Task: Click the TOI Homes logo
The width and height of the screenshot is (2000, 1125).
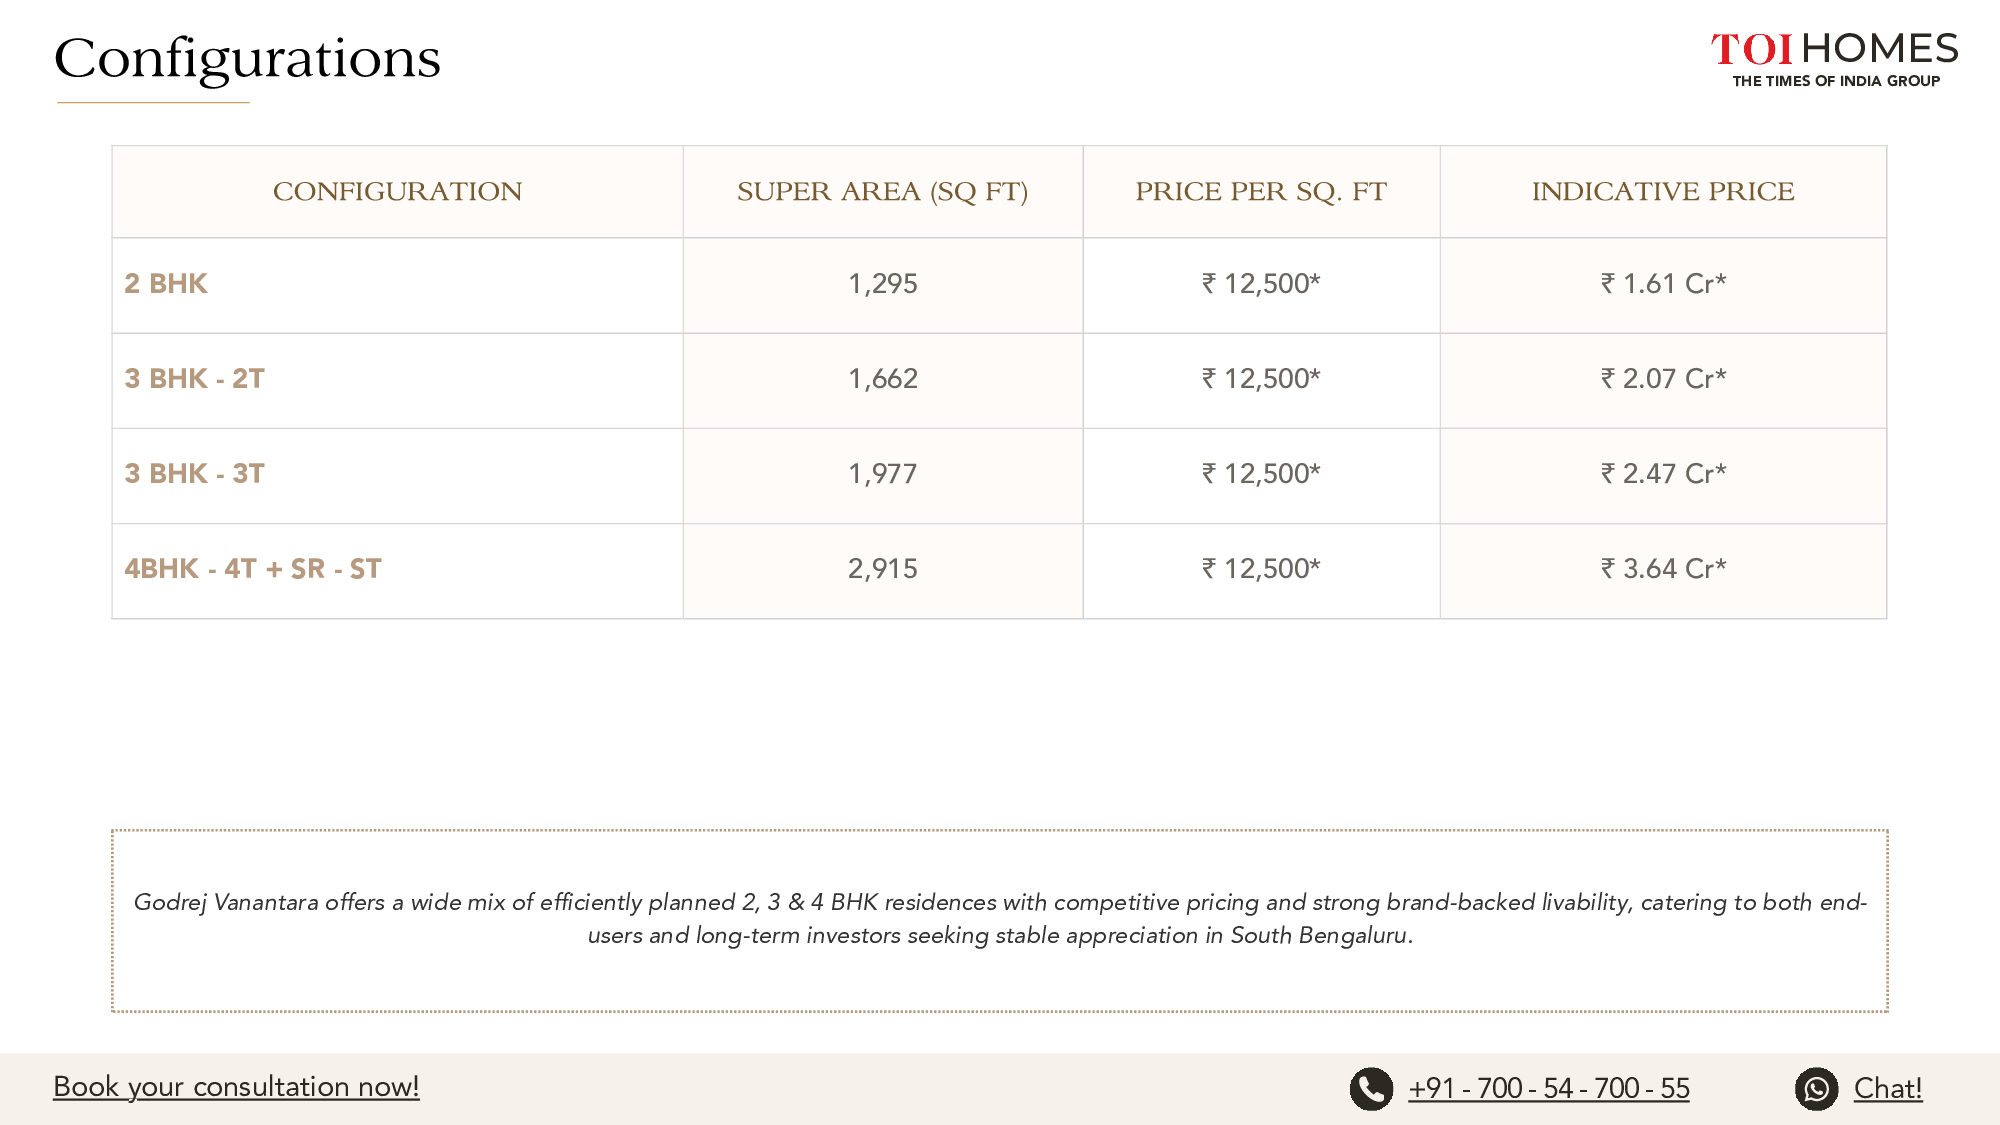Action: pos(1834,59)
